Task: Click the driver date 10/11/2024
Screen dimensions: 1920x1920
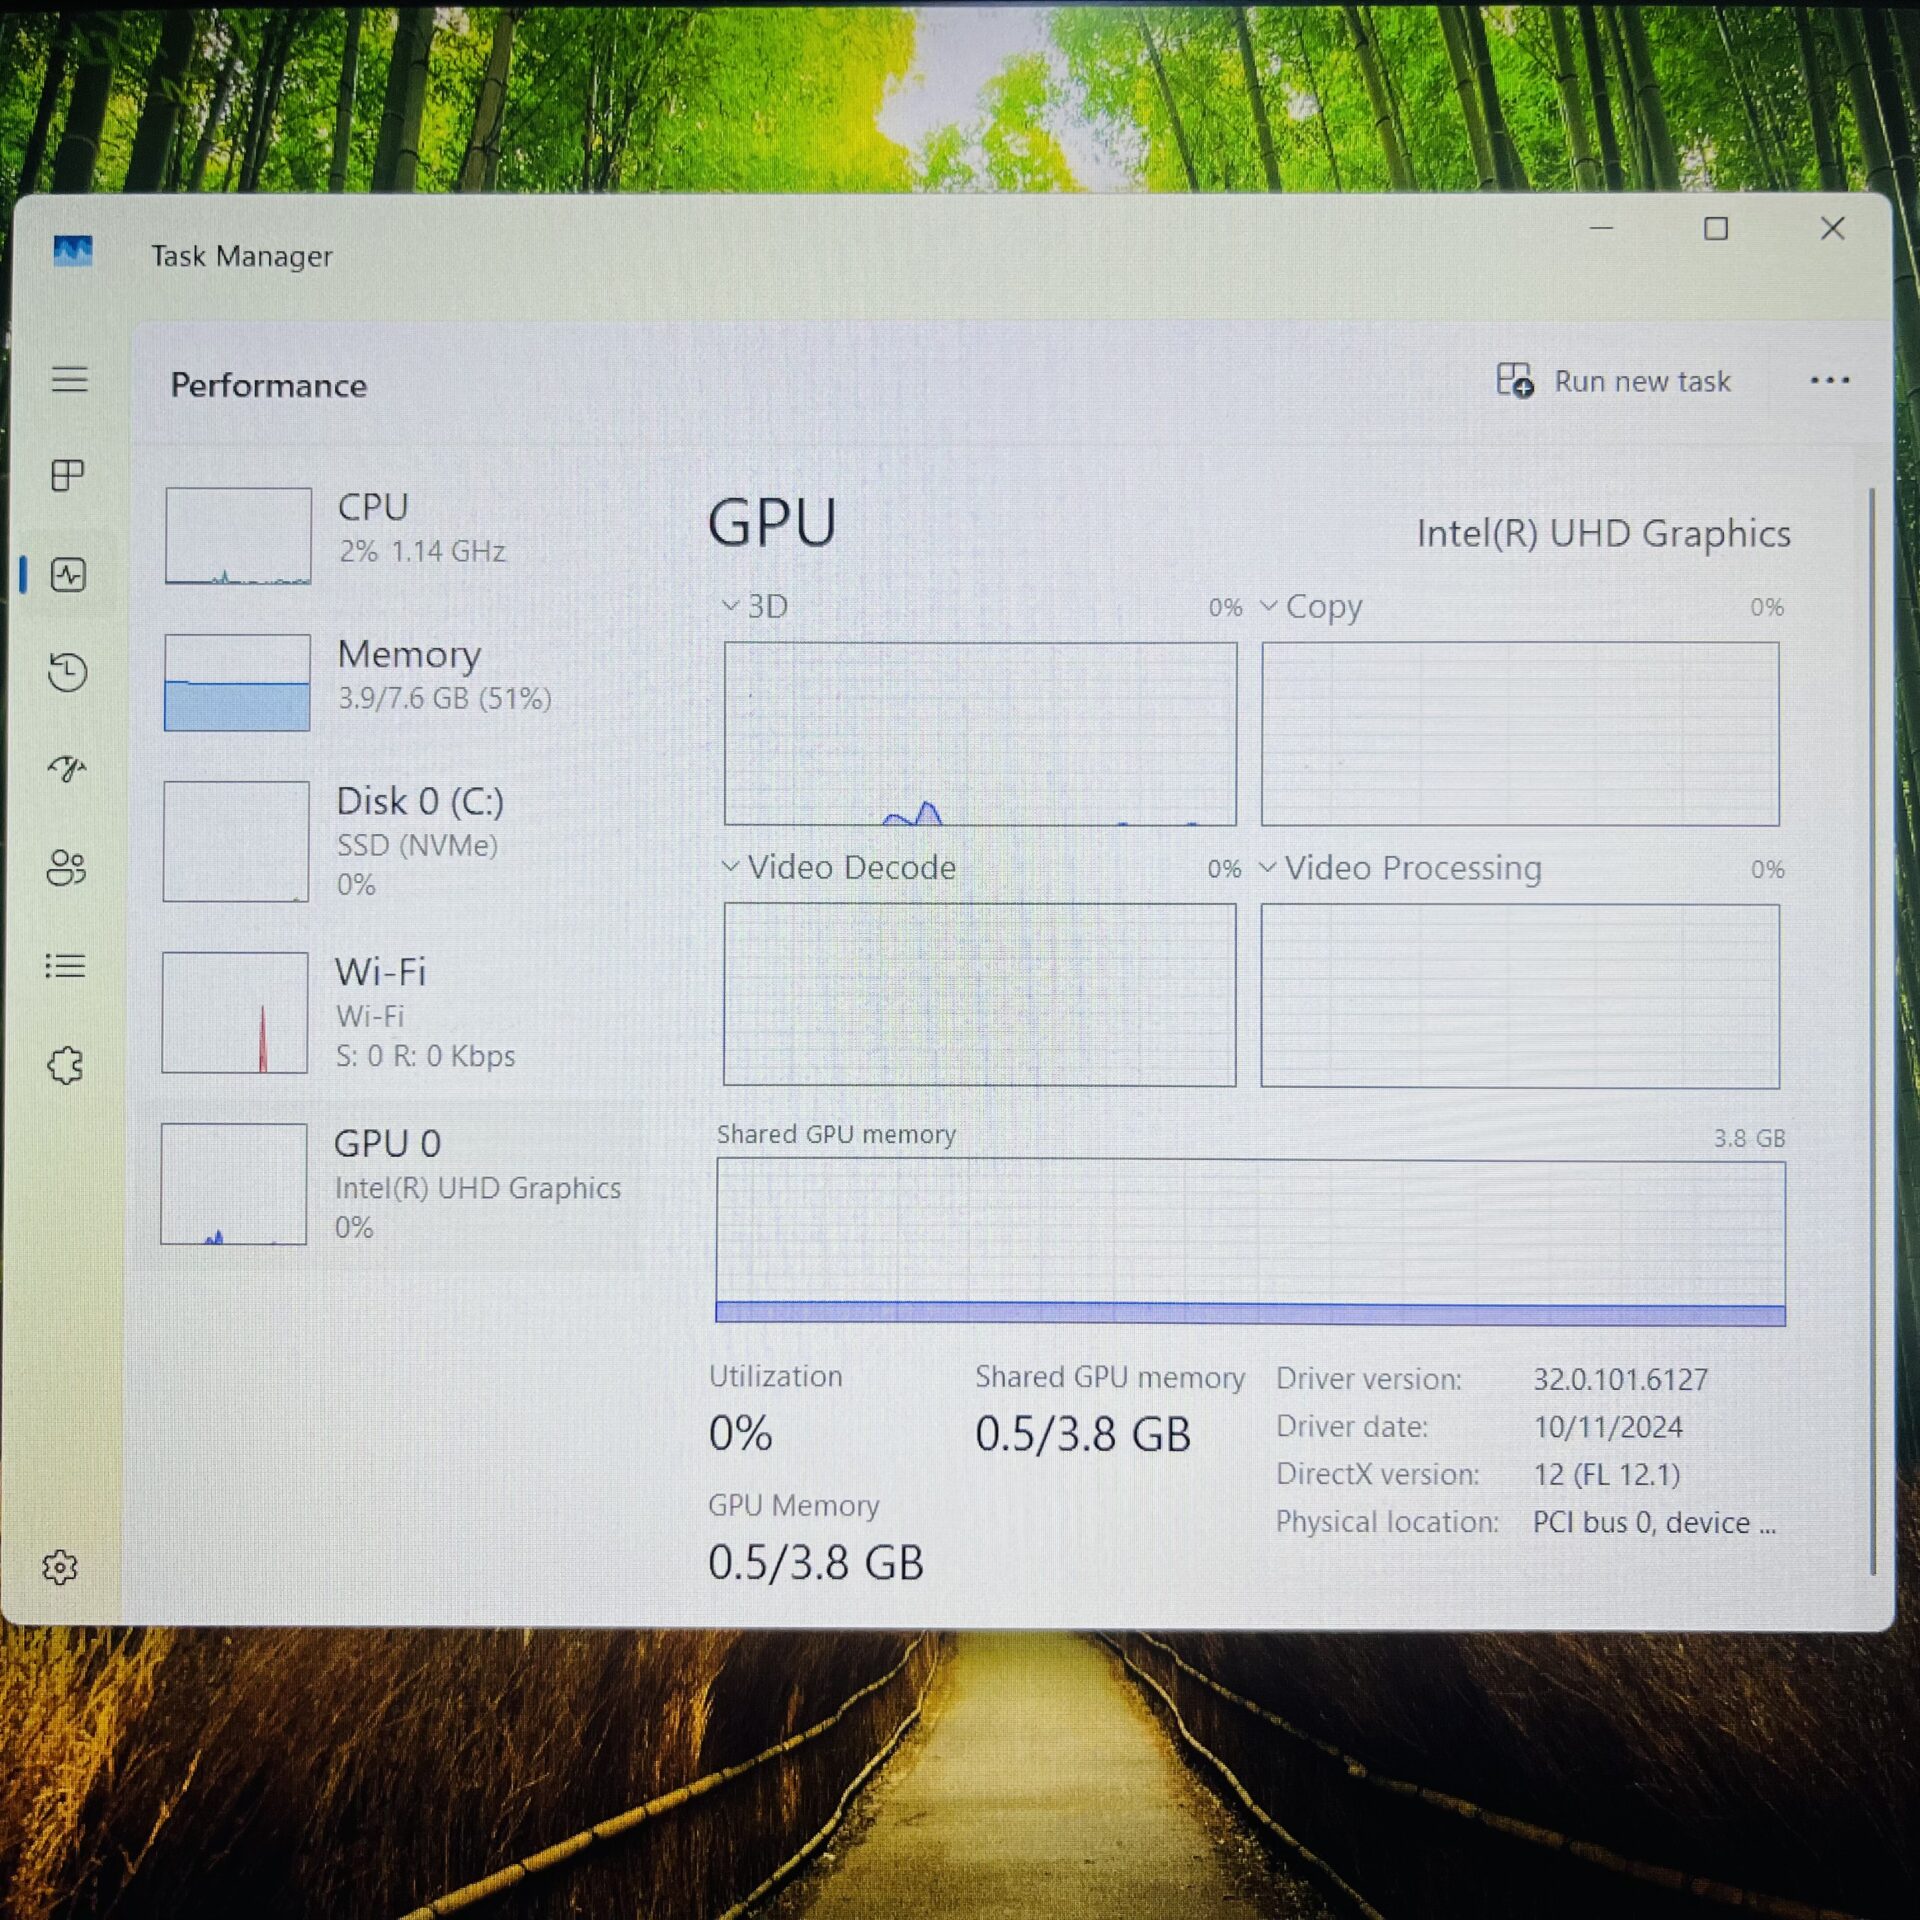Action: [x=1608, y=1427]
